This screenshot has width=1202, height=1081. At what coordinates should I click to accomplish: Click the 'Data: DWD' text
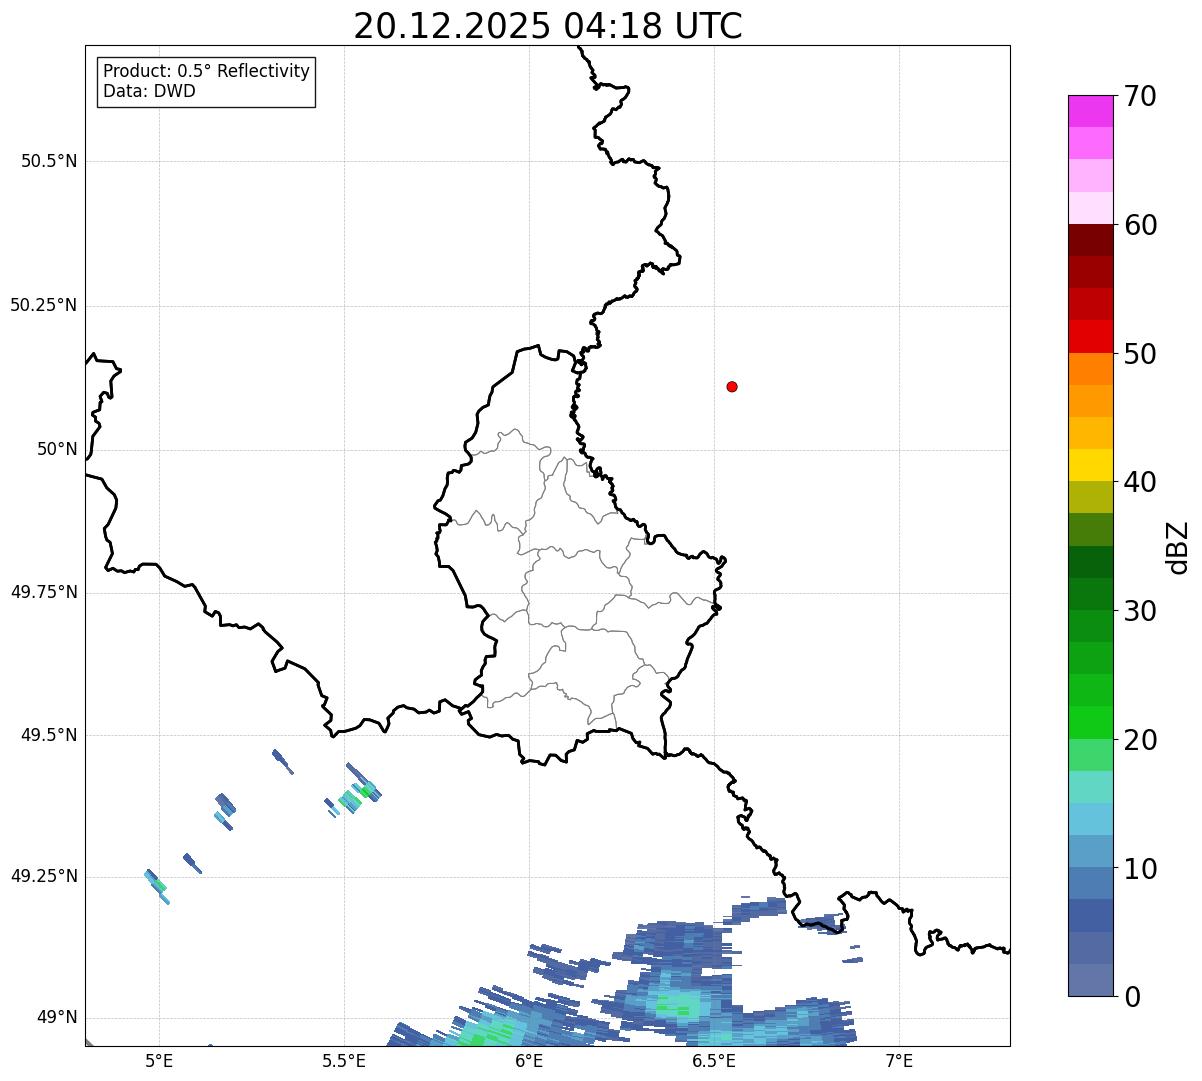tap(149, 91)
